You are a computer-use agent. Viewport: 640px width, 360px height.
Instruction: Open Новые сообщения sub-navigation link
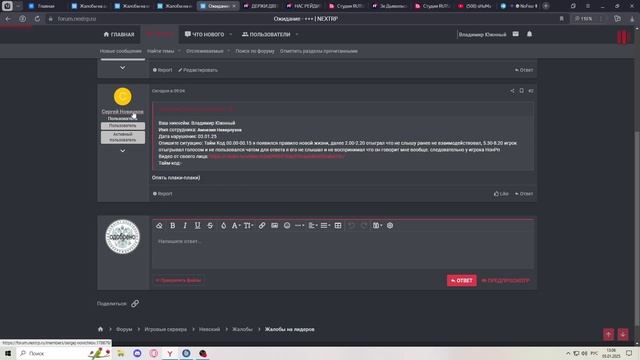point(121,51)
